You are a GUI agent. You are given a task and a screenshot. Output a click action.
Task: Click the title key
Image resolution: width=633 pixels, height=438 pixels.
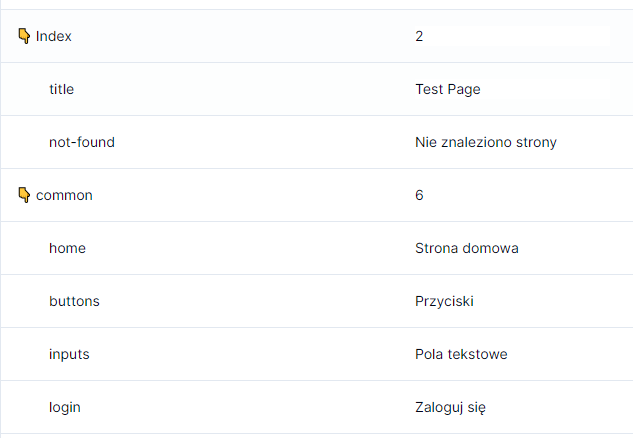coord(61,89)
